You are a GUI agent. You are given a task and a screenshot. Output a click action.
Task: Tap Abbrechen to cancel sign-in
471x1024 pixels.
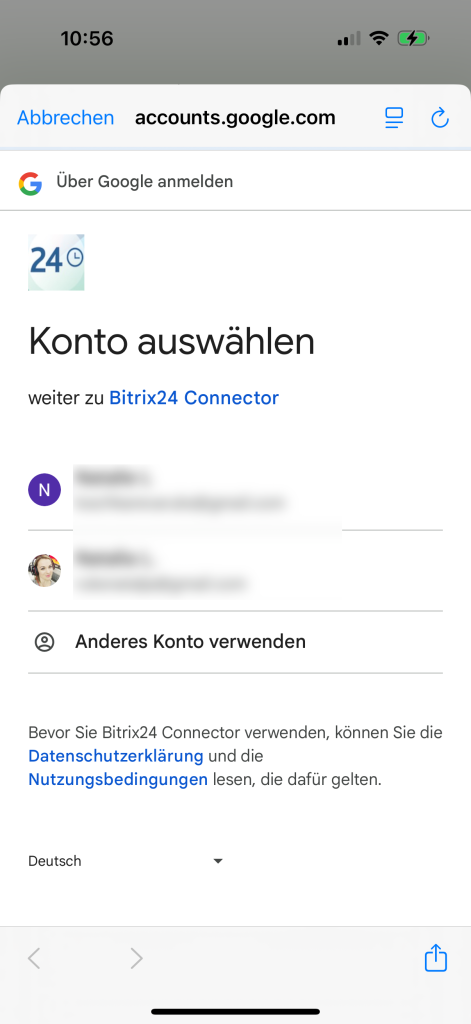click(x=65, y=118)
